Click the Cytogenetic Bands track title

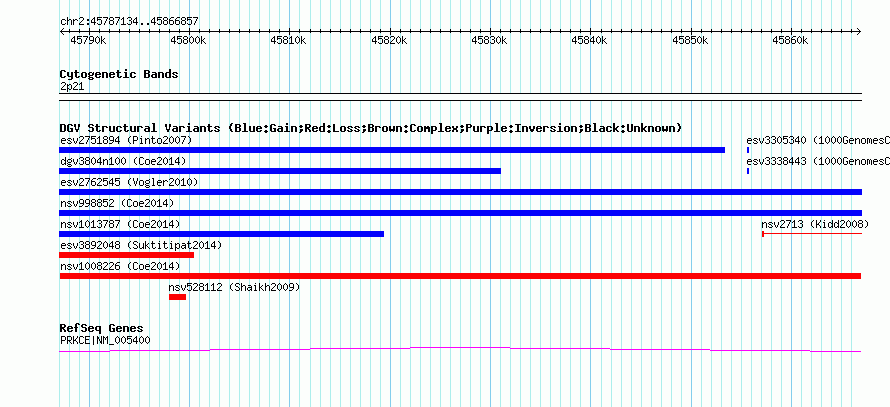(119, 74)
